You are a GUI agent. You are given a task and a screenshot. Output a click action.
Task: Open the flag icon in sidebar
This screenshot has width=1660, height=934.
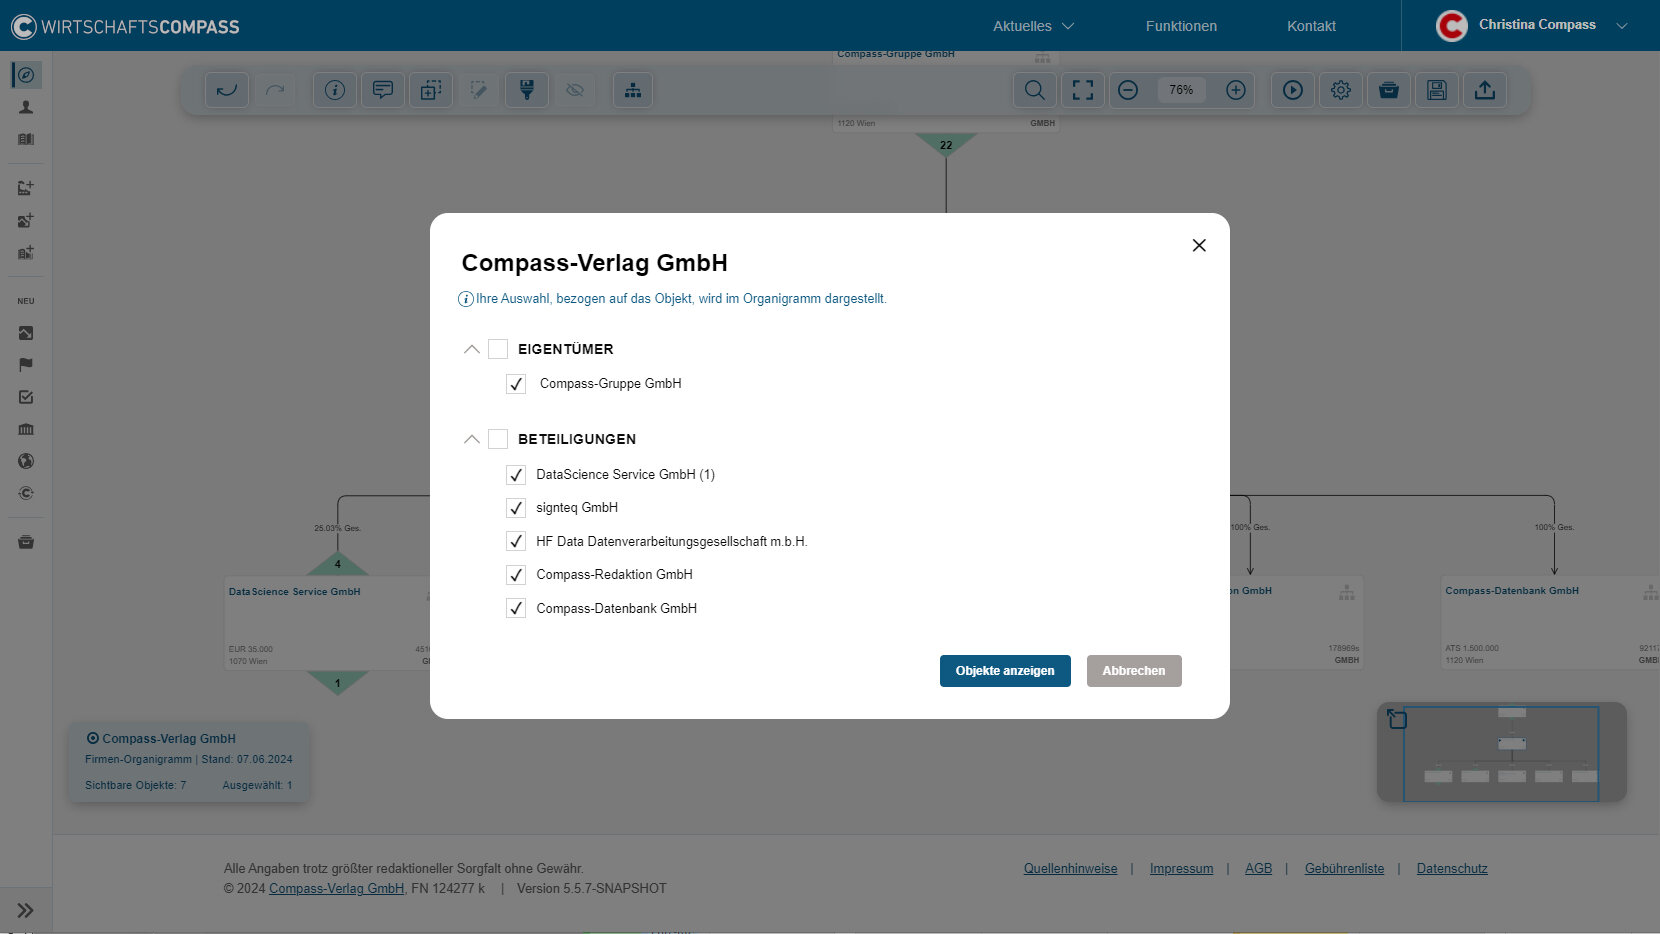26,365
